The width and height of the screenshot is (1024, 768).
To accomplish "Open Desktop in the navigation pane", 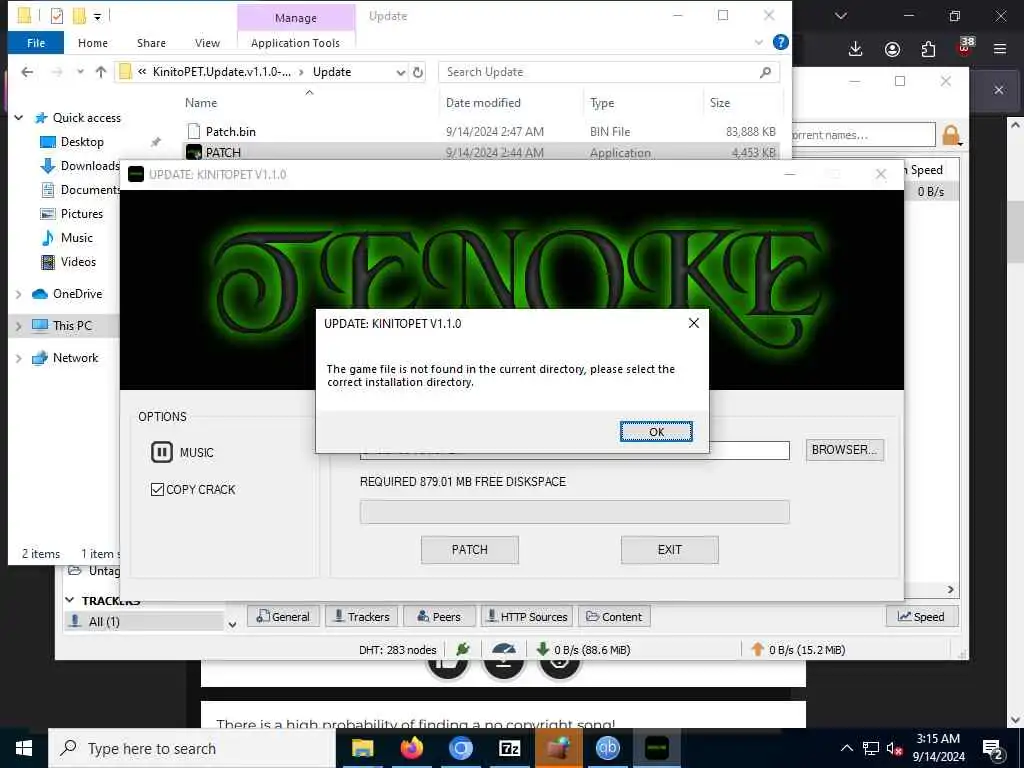I will [82, 142].
